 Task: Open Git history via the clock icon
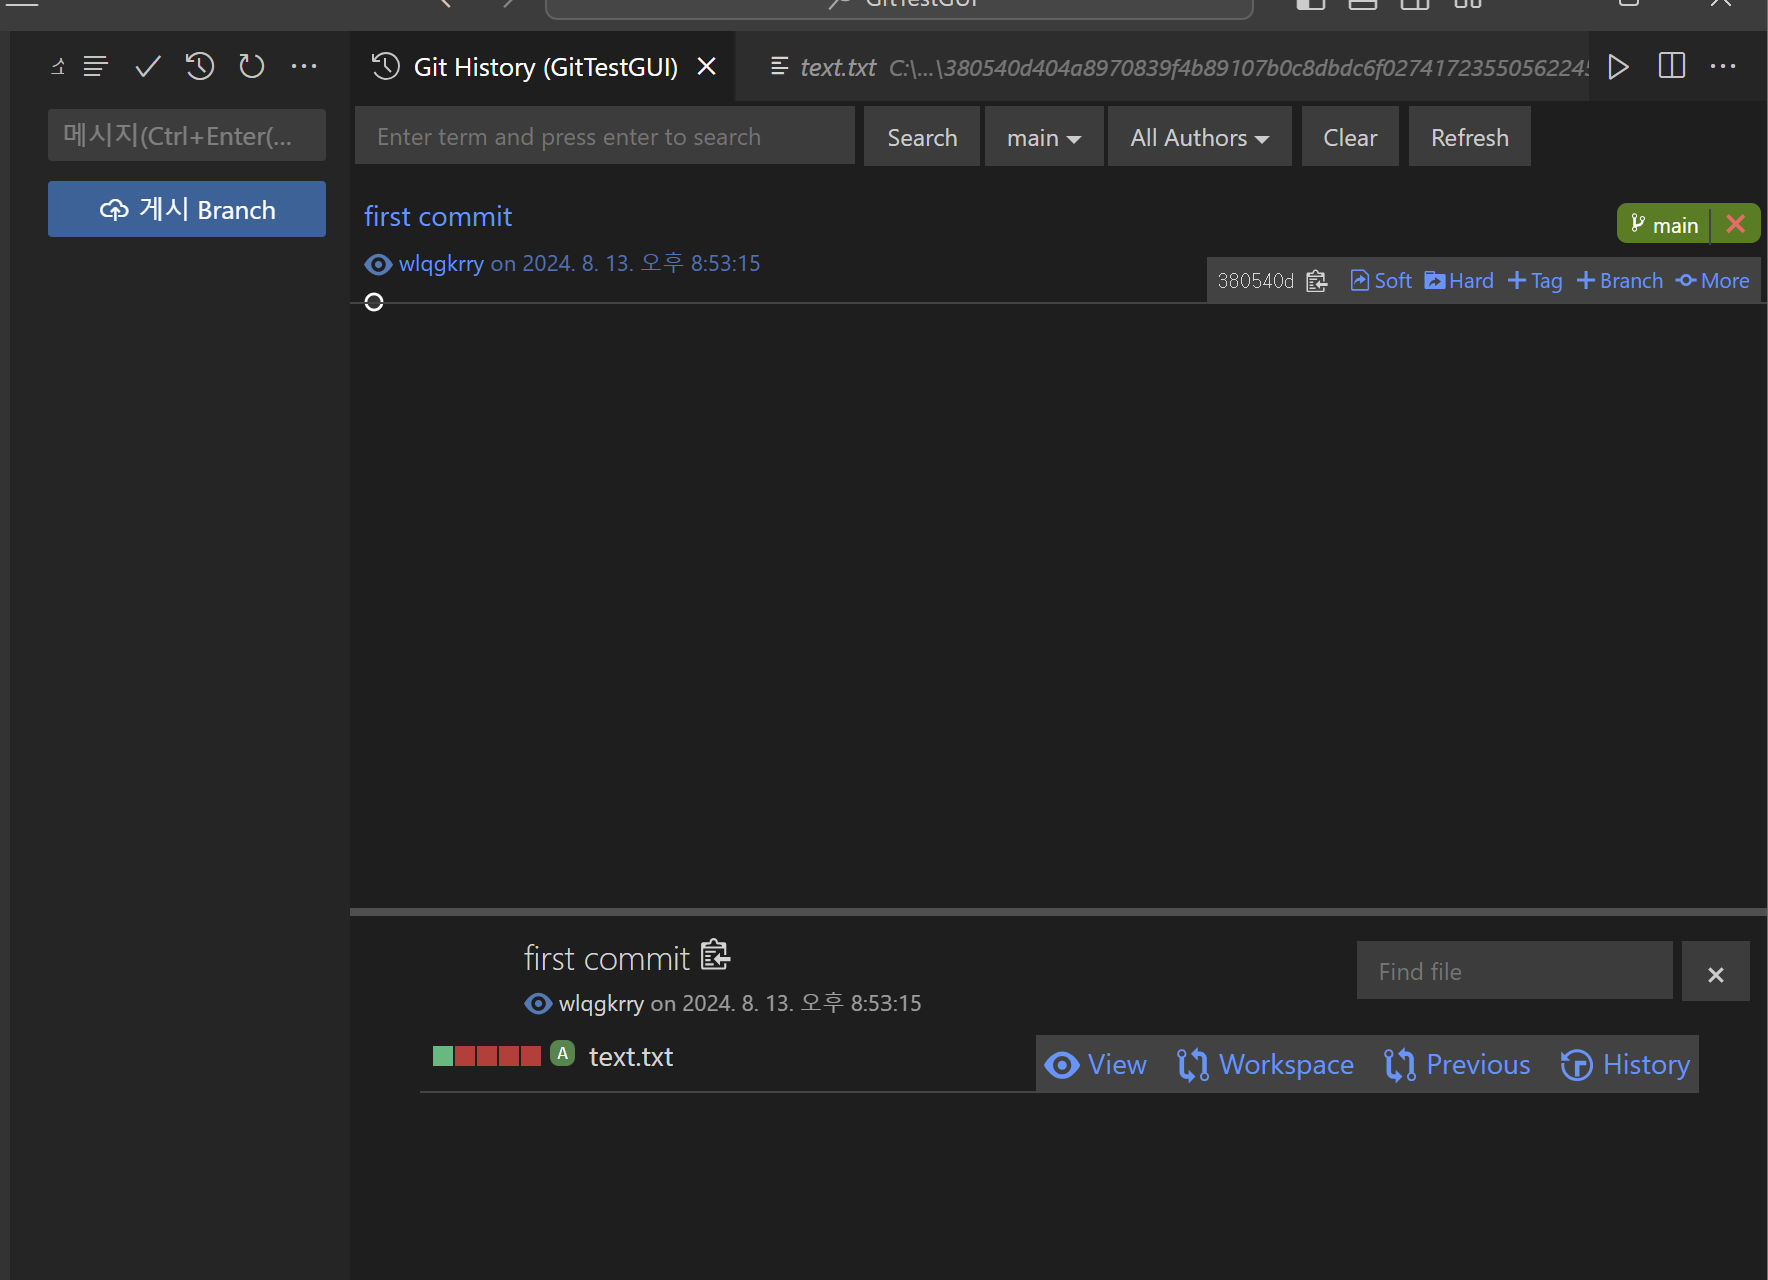pyautogui.click(x=200, y=67)
